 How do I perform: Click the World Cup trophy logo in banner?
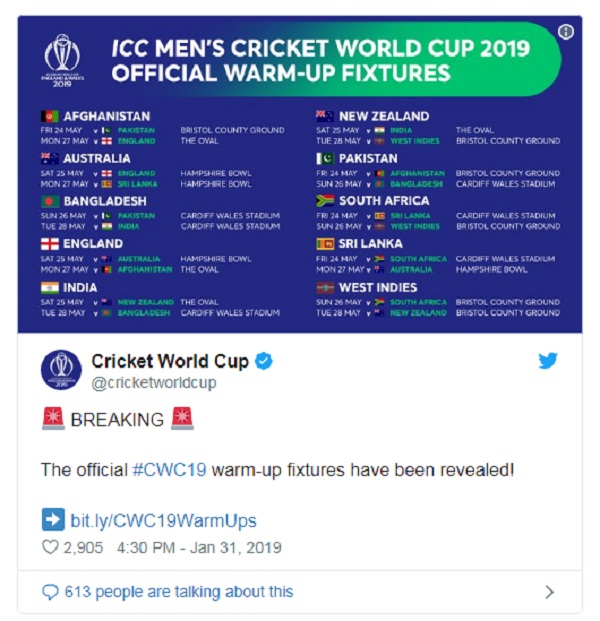tap(62, 61)
